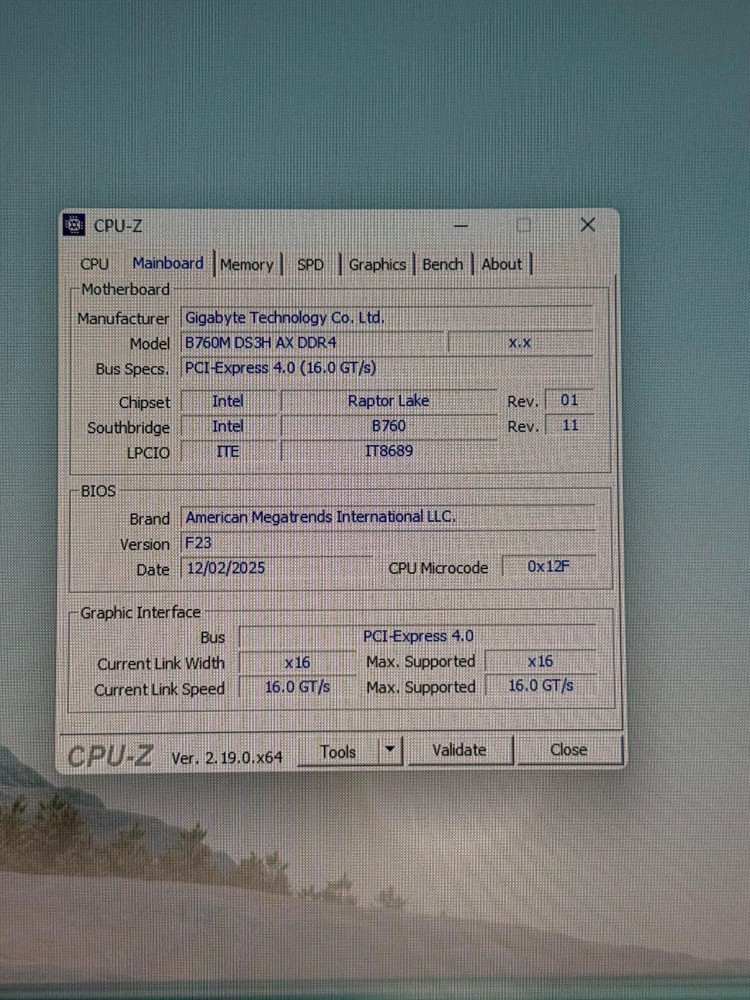Click the Manufacturer field Gigabyte Technology Co. Ltd.
This screenshot has height=1000, width=750.
click(x=387, y=318)
